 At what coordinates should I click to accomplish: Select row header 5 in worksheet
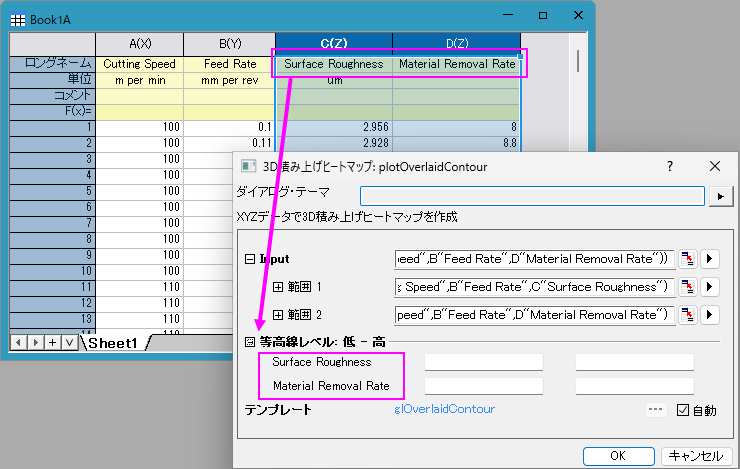[52, 192]
